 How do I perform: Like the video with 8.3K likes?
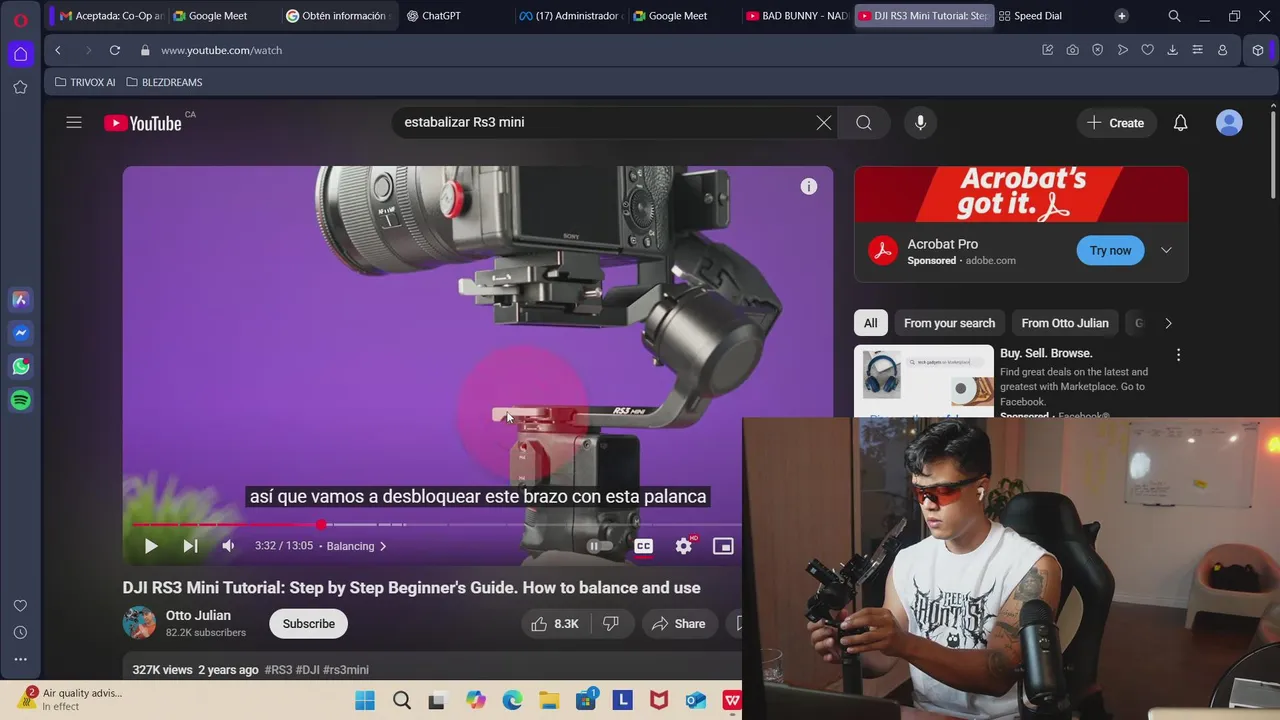tap(555, 624)
